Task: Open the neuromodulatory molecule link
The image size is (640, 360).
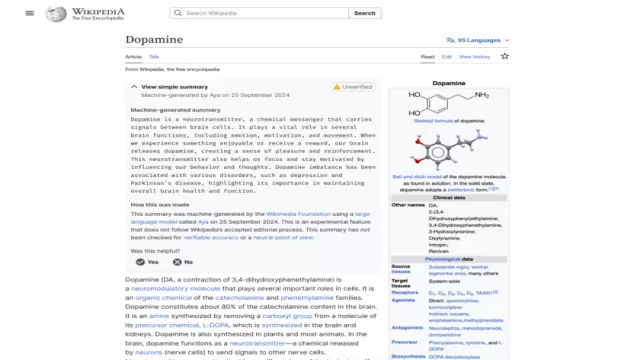Action: [x=176, y=289]
